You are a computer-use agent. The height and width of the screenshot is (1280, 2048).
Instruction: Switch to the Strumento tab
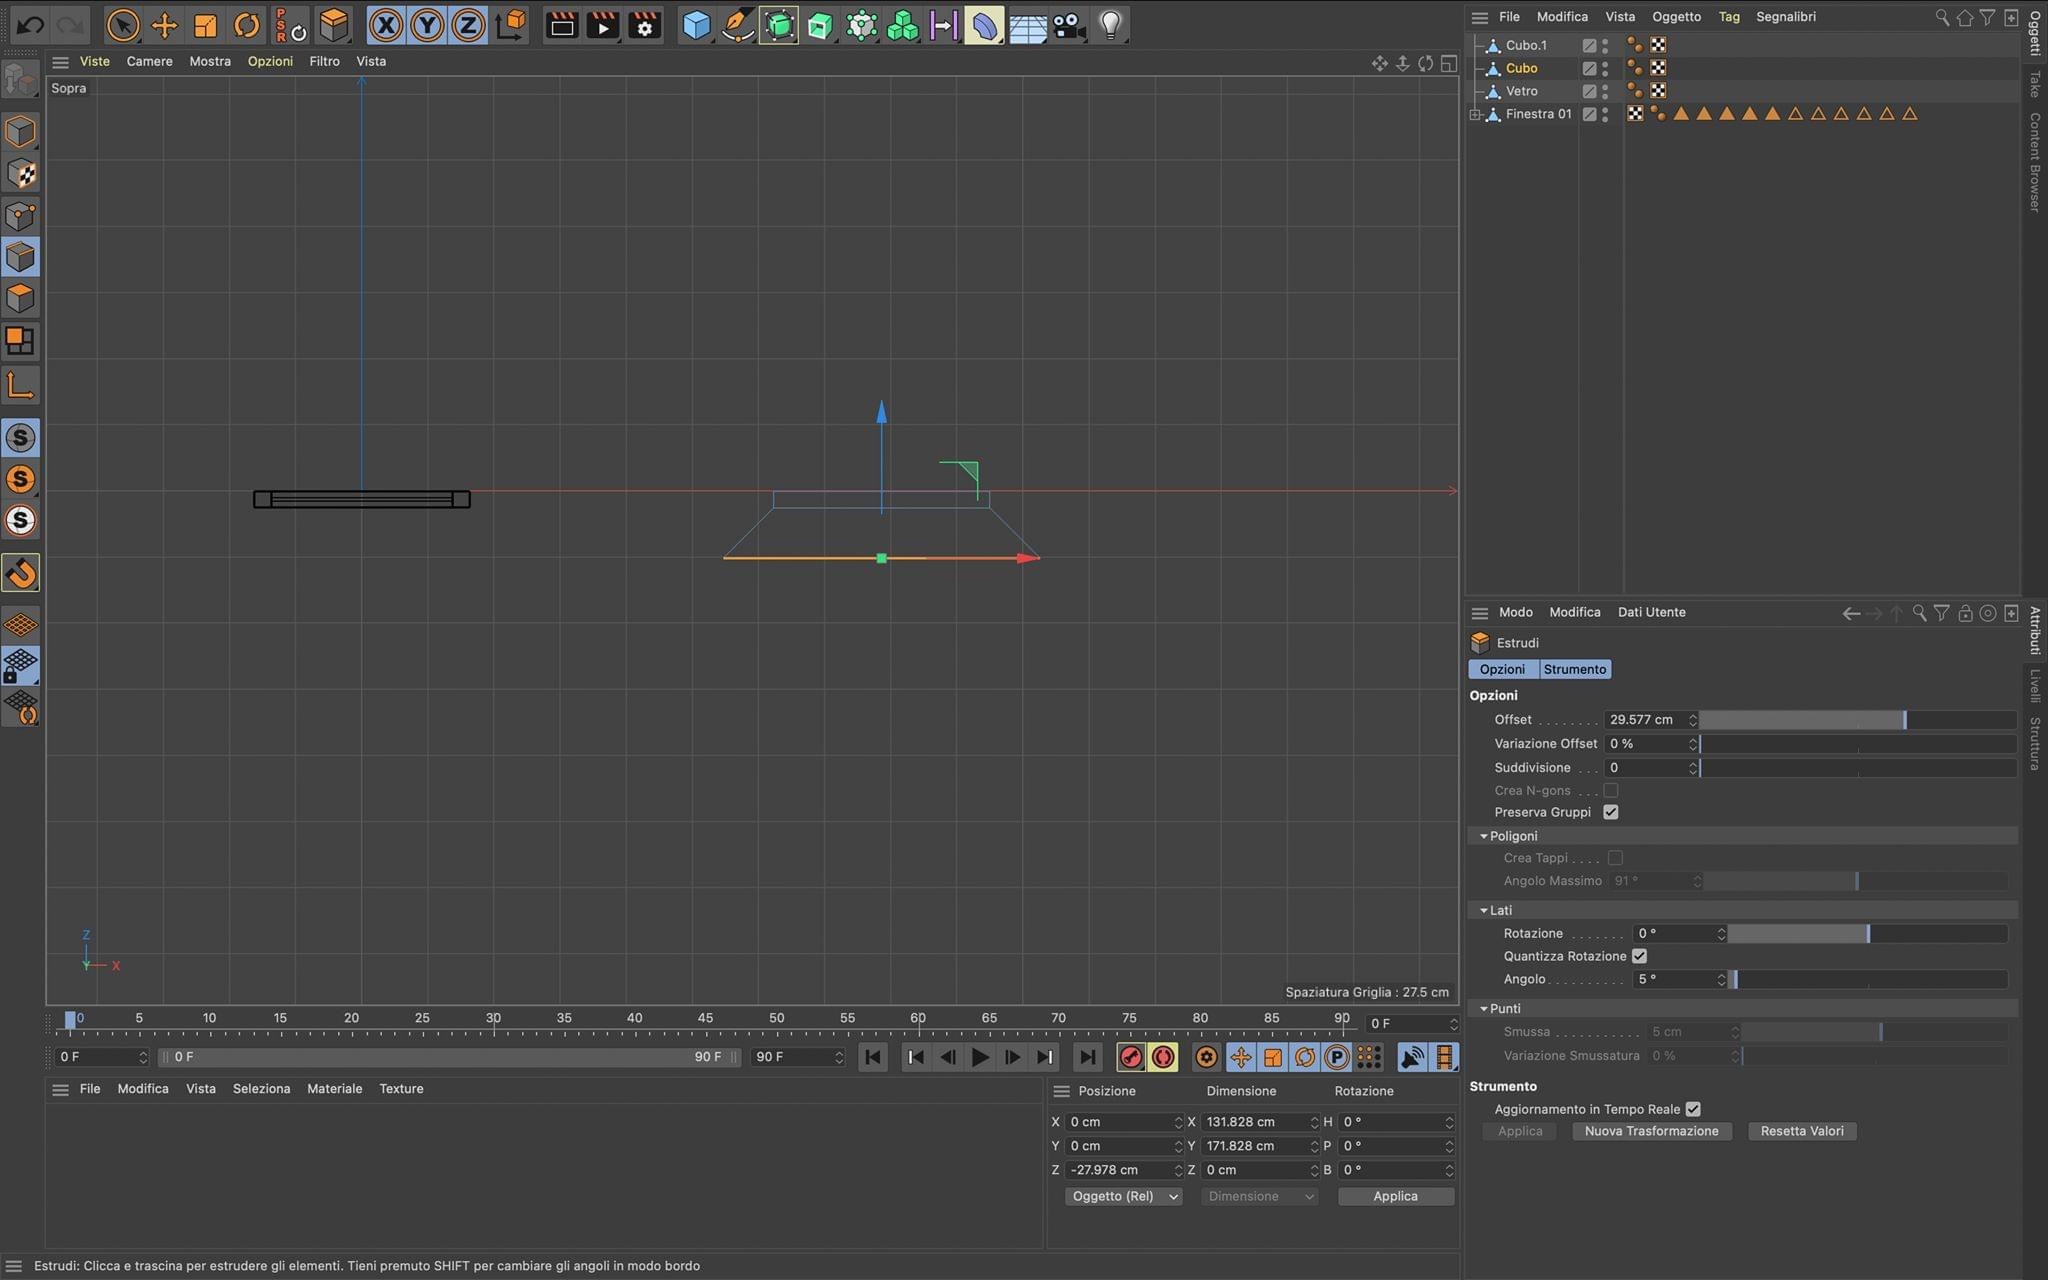tap(1574, 669)
